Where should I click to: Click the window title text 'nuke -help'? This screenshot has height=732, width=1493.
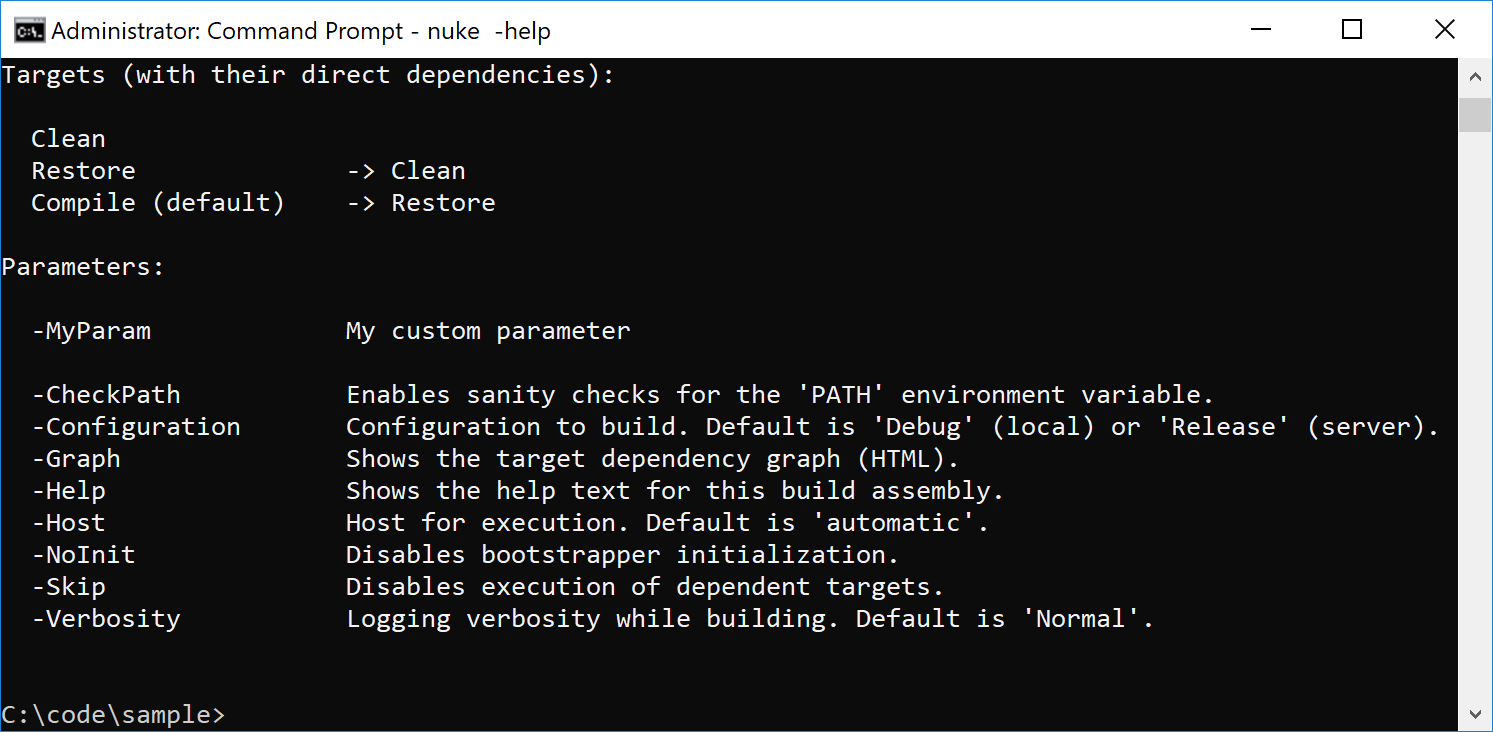click(x=489, y=32)
